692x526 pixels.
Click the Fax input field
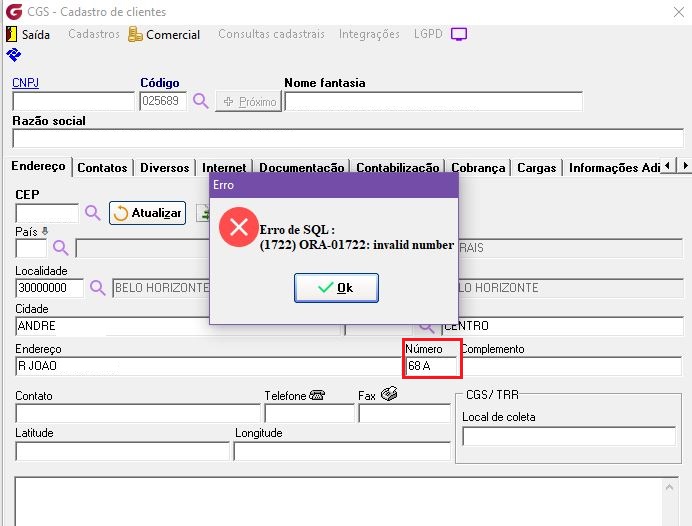[404, 413]
